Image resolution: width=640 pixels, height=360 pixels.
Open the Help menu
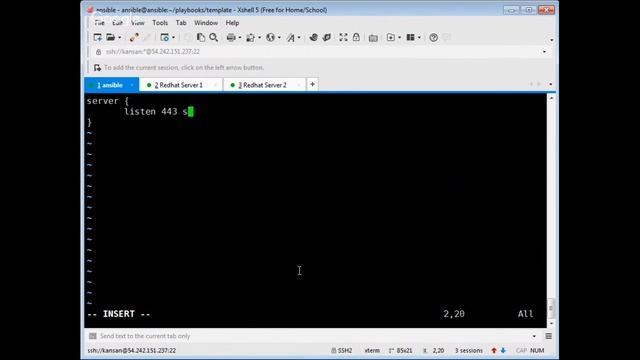point(232,23)
